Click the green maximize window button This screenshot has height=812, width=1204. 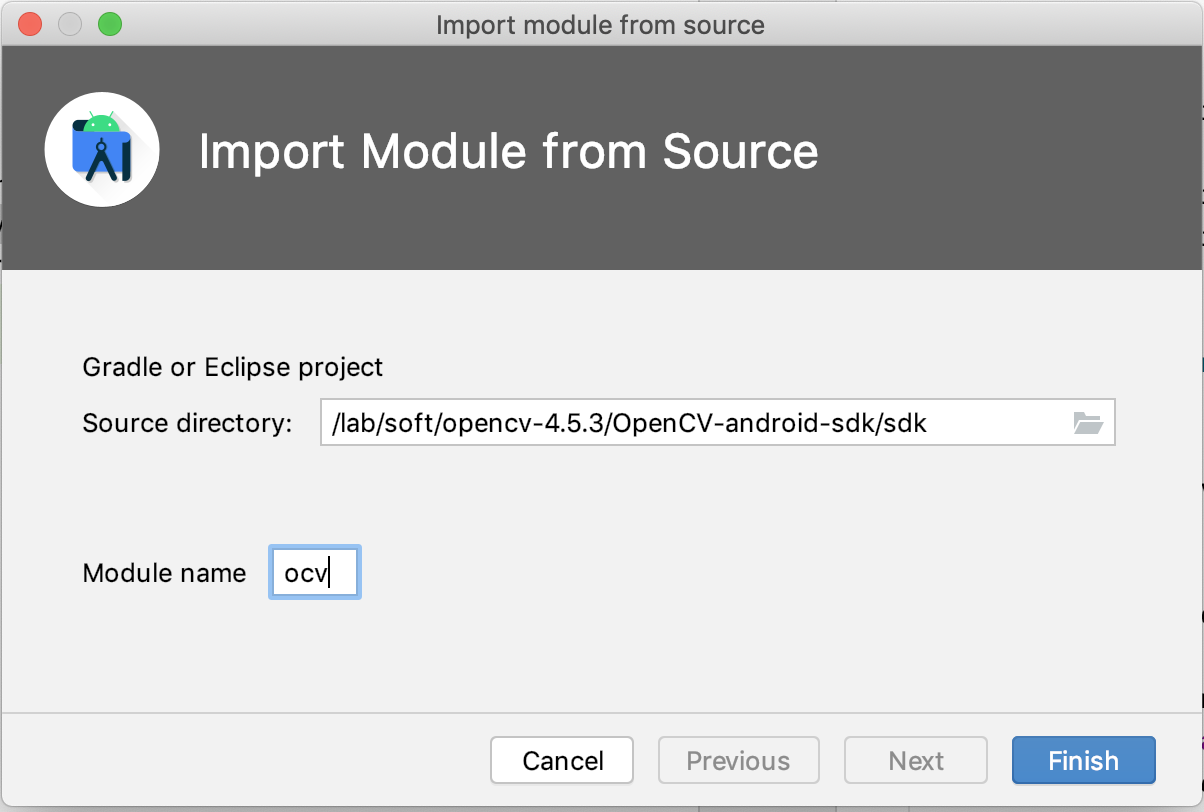(x=109, y=25)
